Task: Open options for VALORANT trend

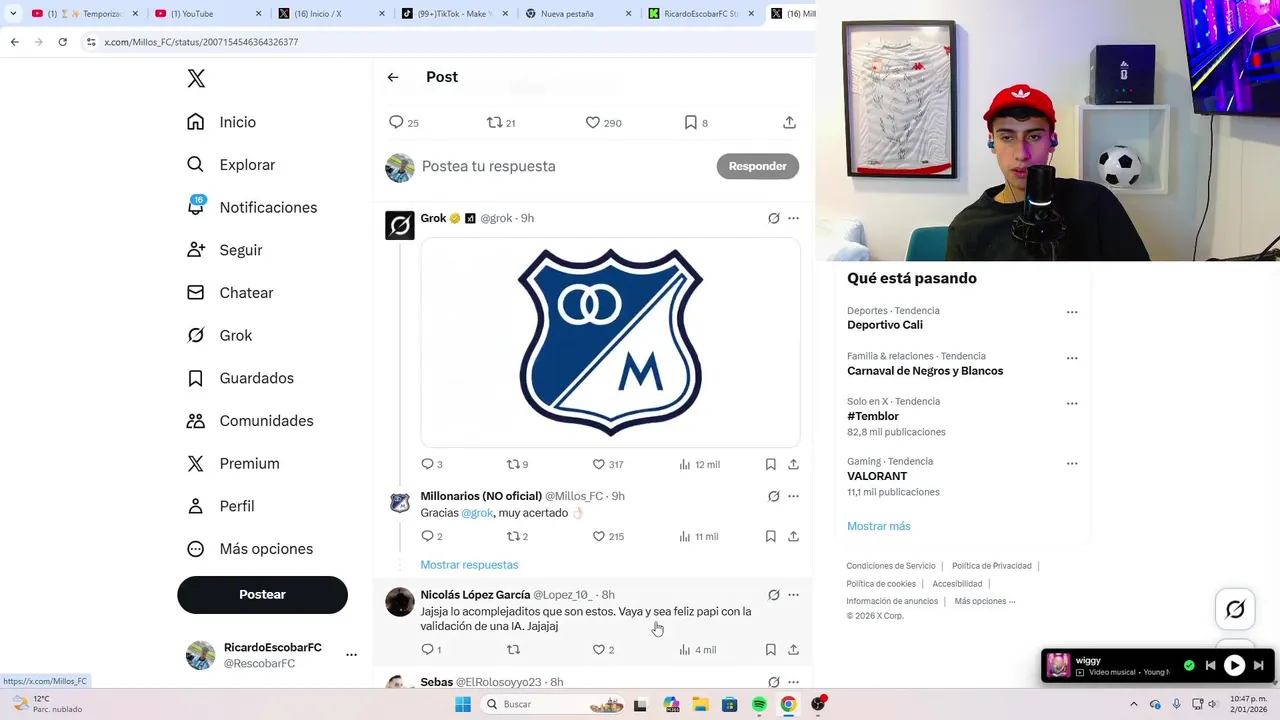Action: coord(1072,463)
